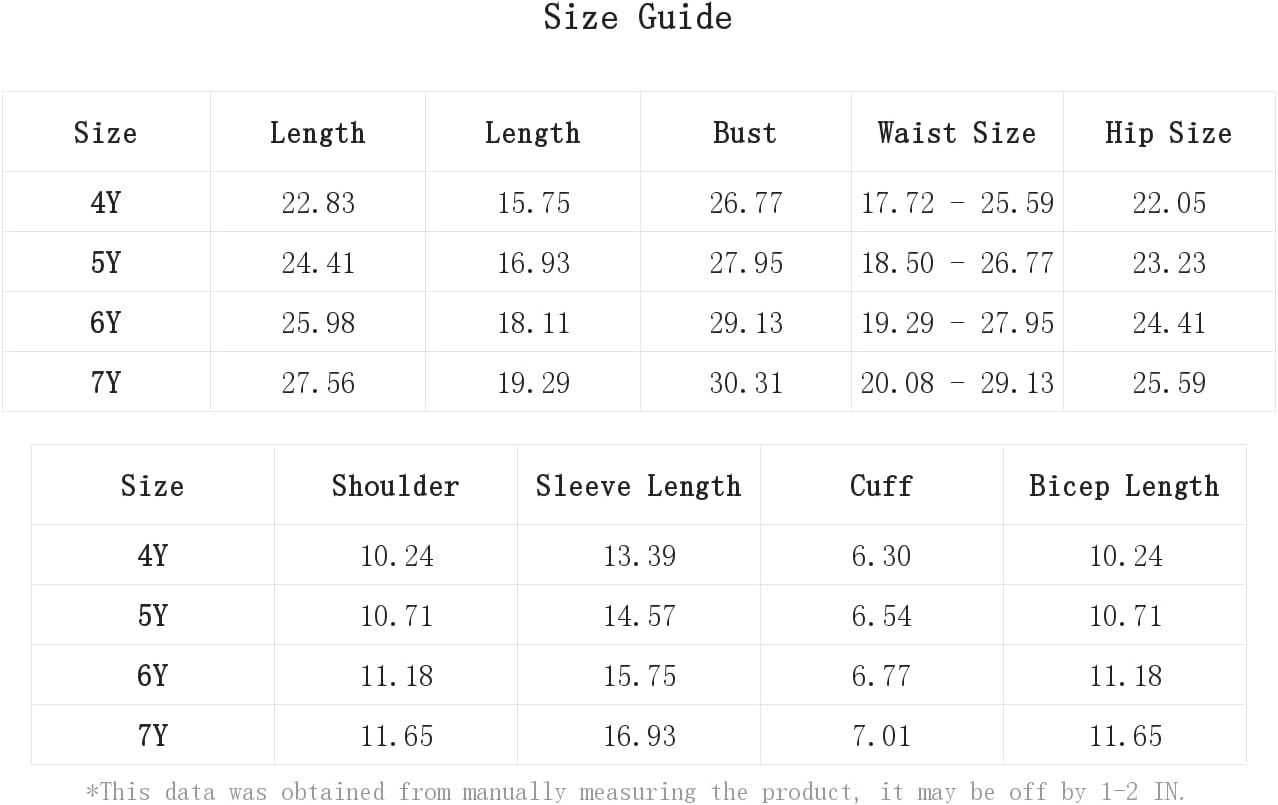The height and width of the screenshot is (805, 1278).
Task: Select the 22.05 hip size cell
Action: coord(1169,203)
